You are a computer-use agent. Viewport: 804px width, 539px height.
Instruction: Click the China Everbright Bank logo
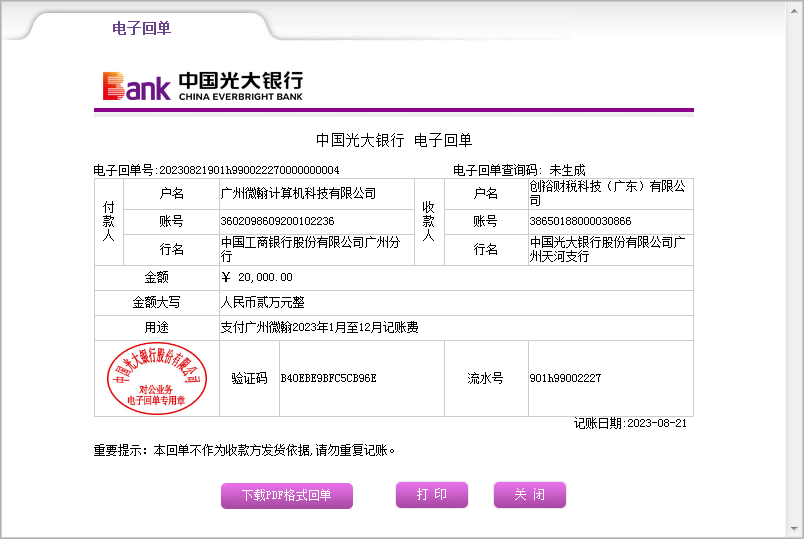[203, 86]
